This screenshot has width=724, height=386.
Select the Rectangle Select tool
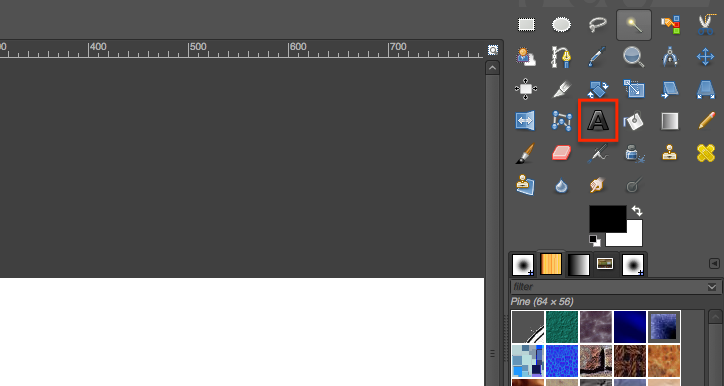click(526, 24)
